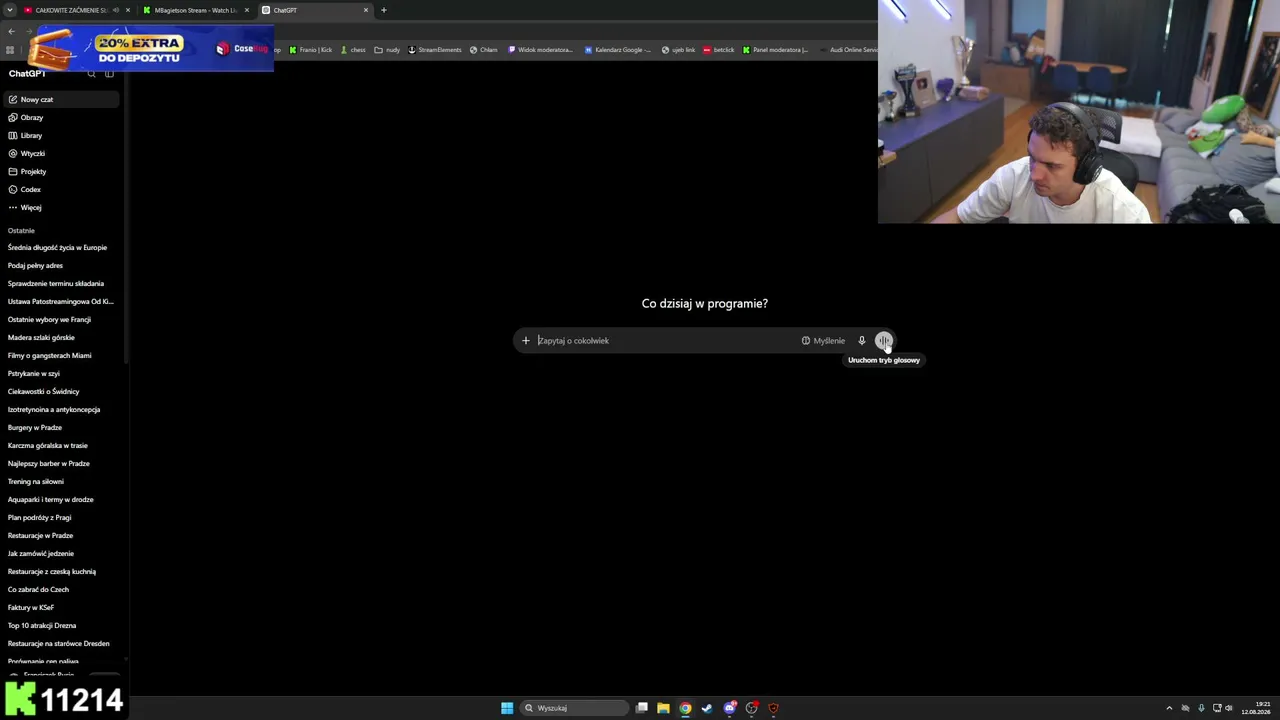Open Library in the sidebar
Image resolution: width=1280 pixels, height=720 pixels.
tap(61, 136)
